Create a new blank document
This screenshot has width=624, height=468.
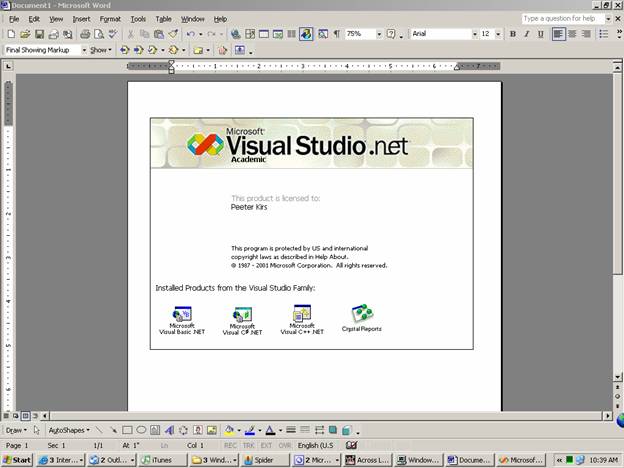click(11, 34)
